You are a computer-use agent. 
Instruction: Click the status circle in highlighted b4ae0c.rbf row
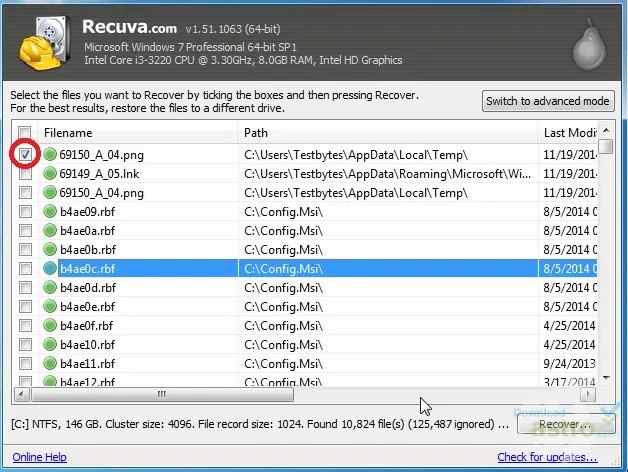coord(50,268)
